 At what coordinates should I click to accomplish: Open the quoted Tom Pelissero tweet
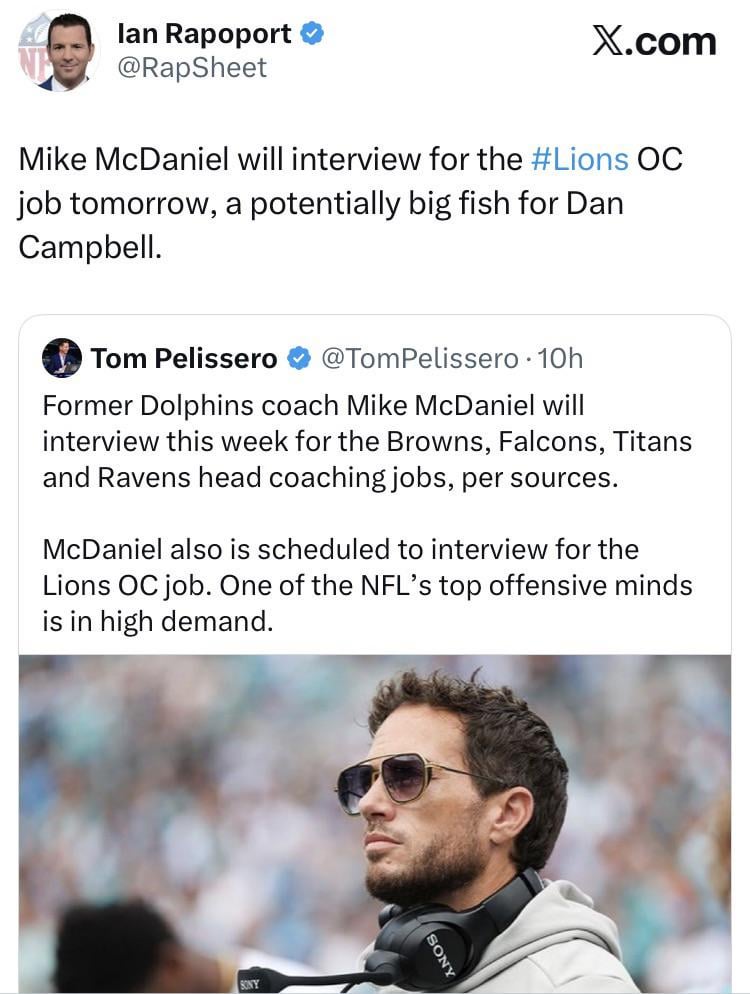(x=375, y=500)
